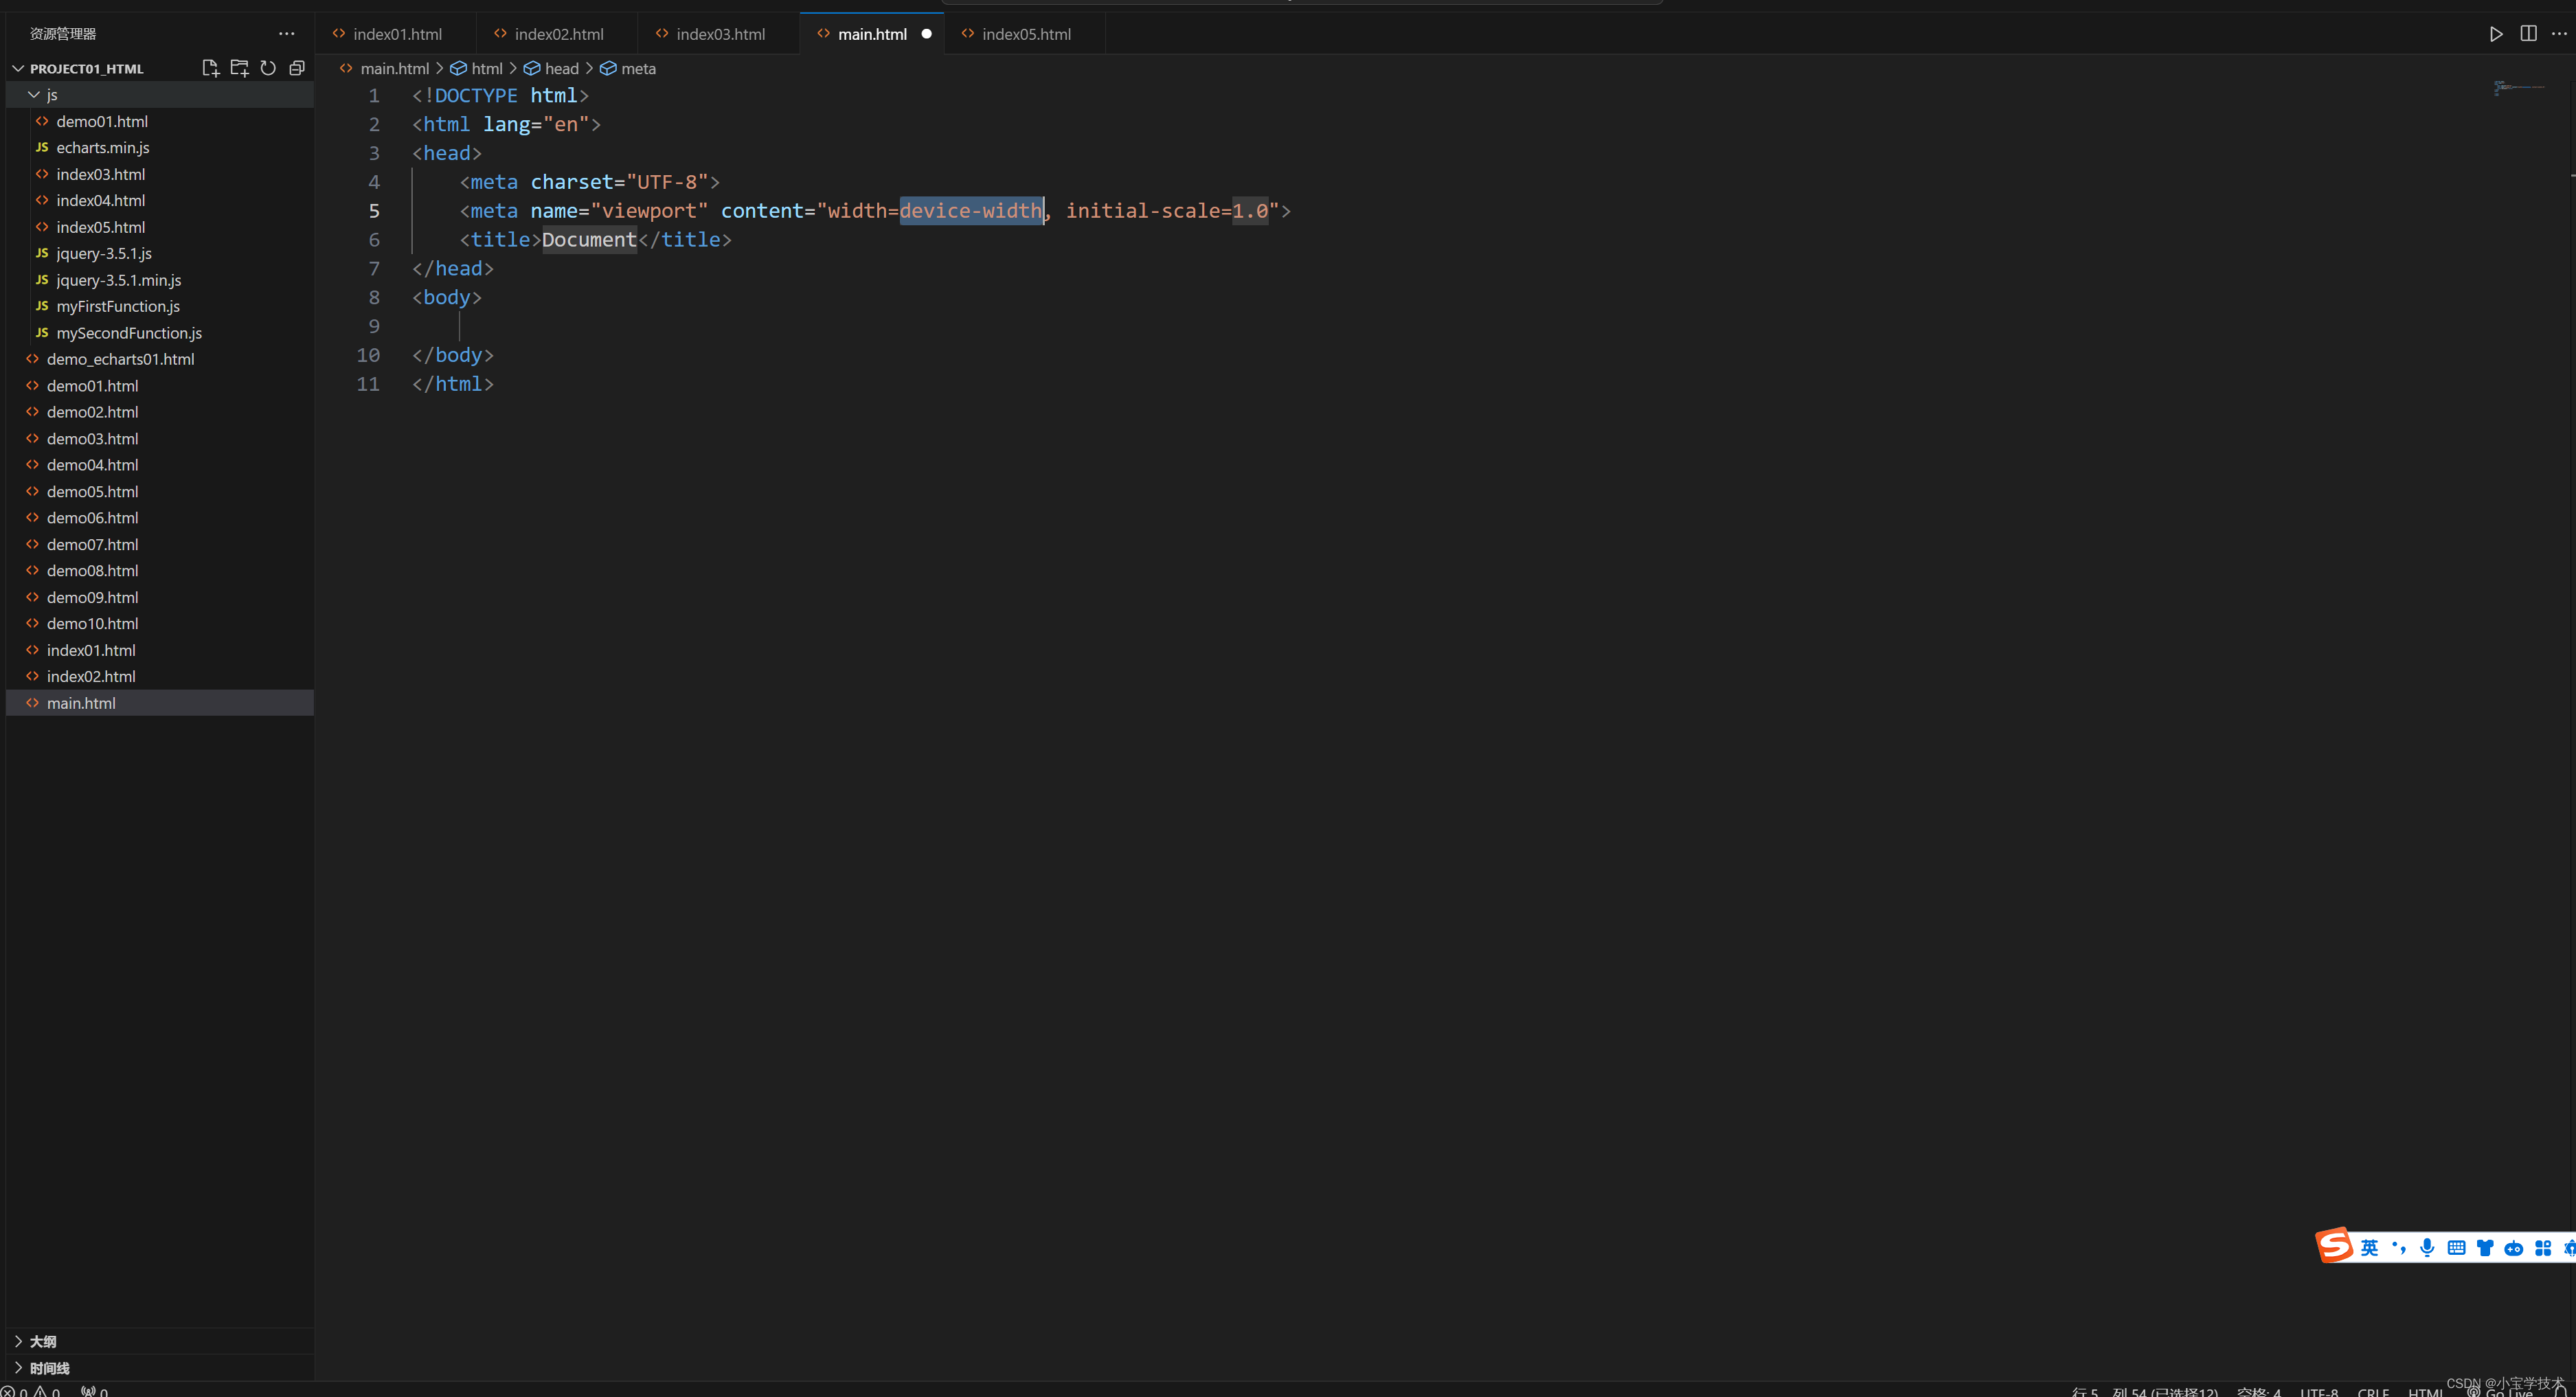The width and height of the screenshot is (2576, 1397).
Task: Click the head breadcrumb item
Action: (x=561, y=69)
